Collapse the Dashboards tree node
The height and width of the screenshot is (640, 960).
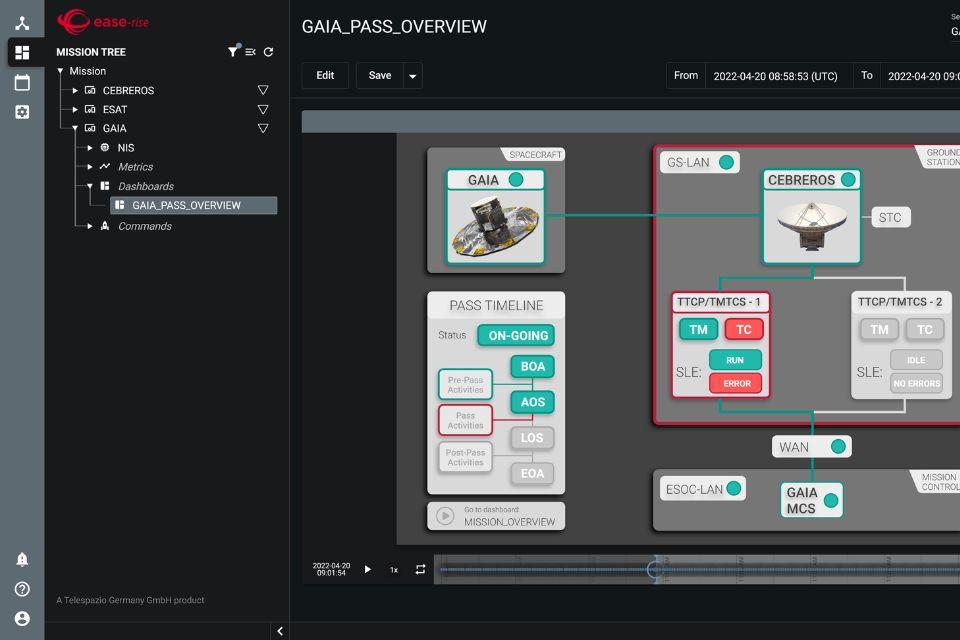(89, 186)
